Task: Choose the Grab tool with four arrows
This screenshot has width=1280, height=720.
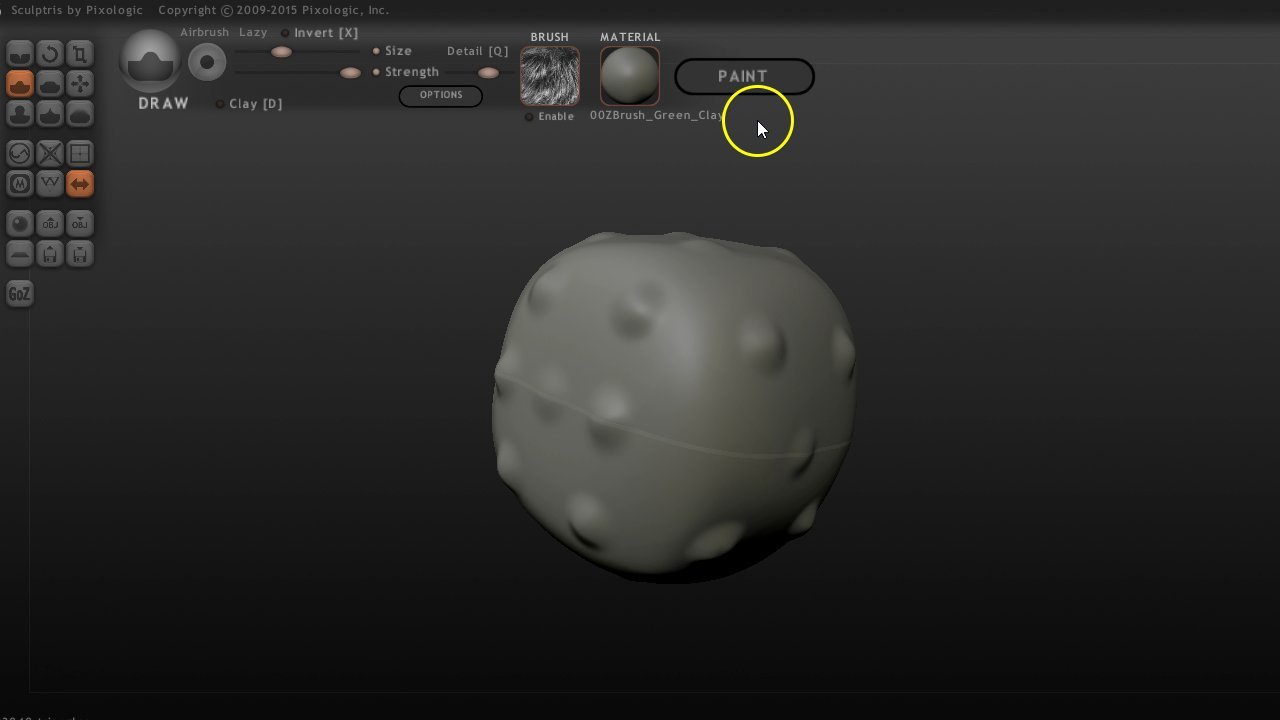Action: [x=80, y=84]
